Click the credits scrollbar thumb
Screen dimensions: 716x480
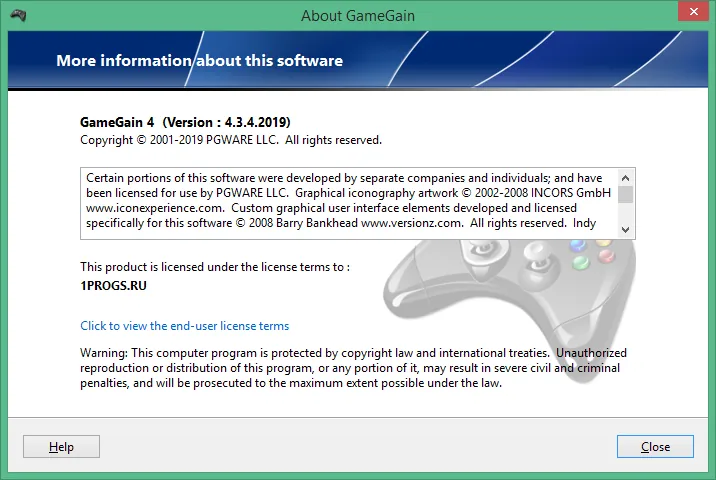(x=626, y=194)
